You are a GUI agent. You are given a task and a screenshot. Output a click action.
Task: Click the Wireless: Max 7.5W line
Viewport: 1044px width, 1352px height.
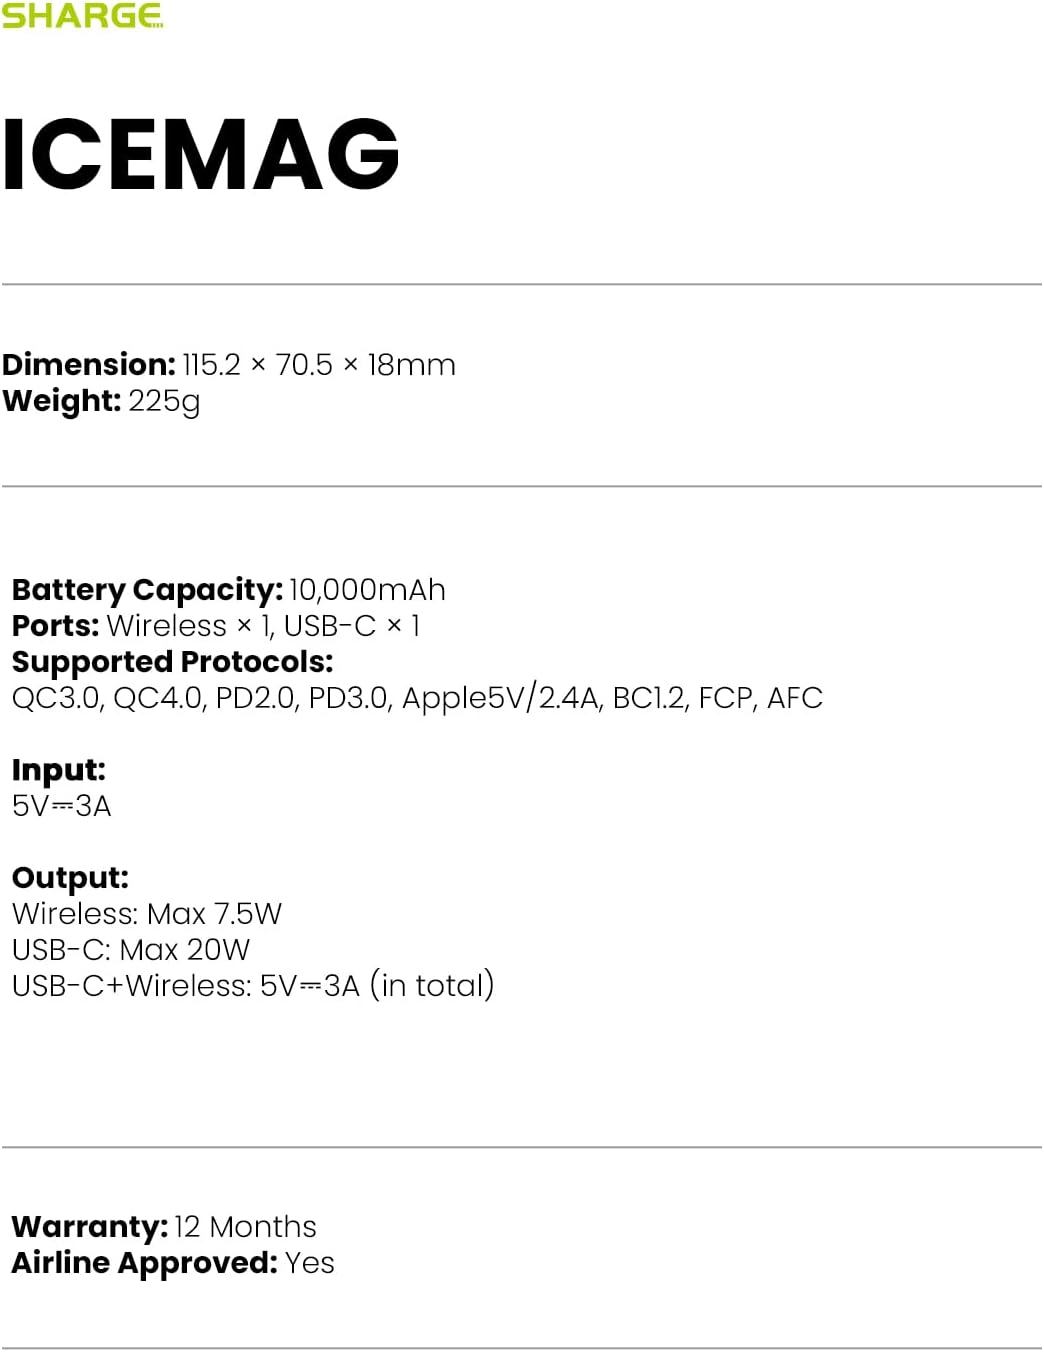(147, 914)
